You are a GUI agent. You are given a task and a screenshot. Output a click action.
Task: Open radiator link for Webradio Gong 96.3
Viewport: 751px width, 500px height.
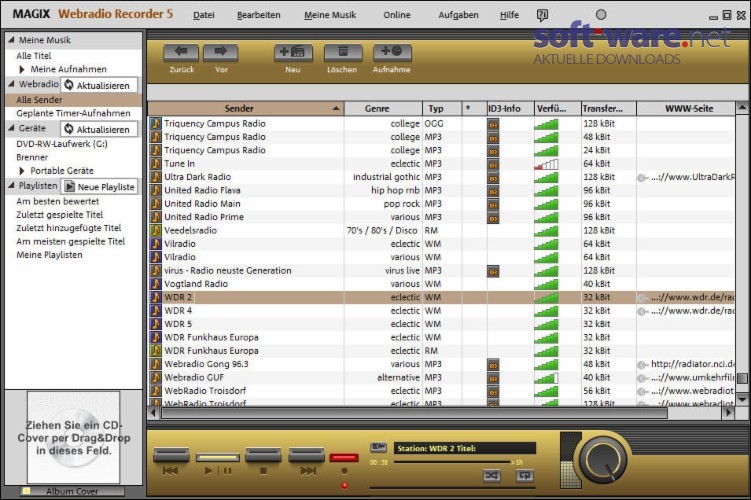pos(692,364)
